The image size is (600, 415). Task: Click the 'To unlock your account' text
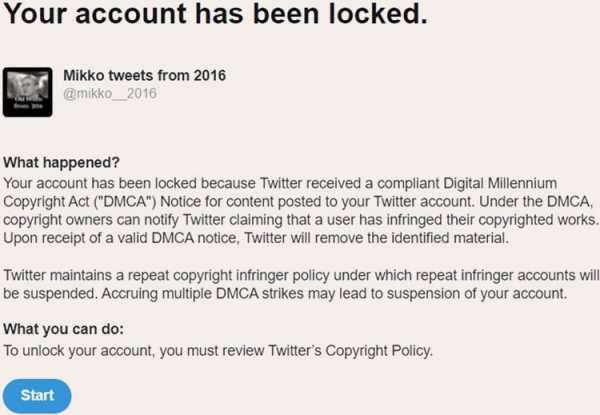[79, 351]
